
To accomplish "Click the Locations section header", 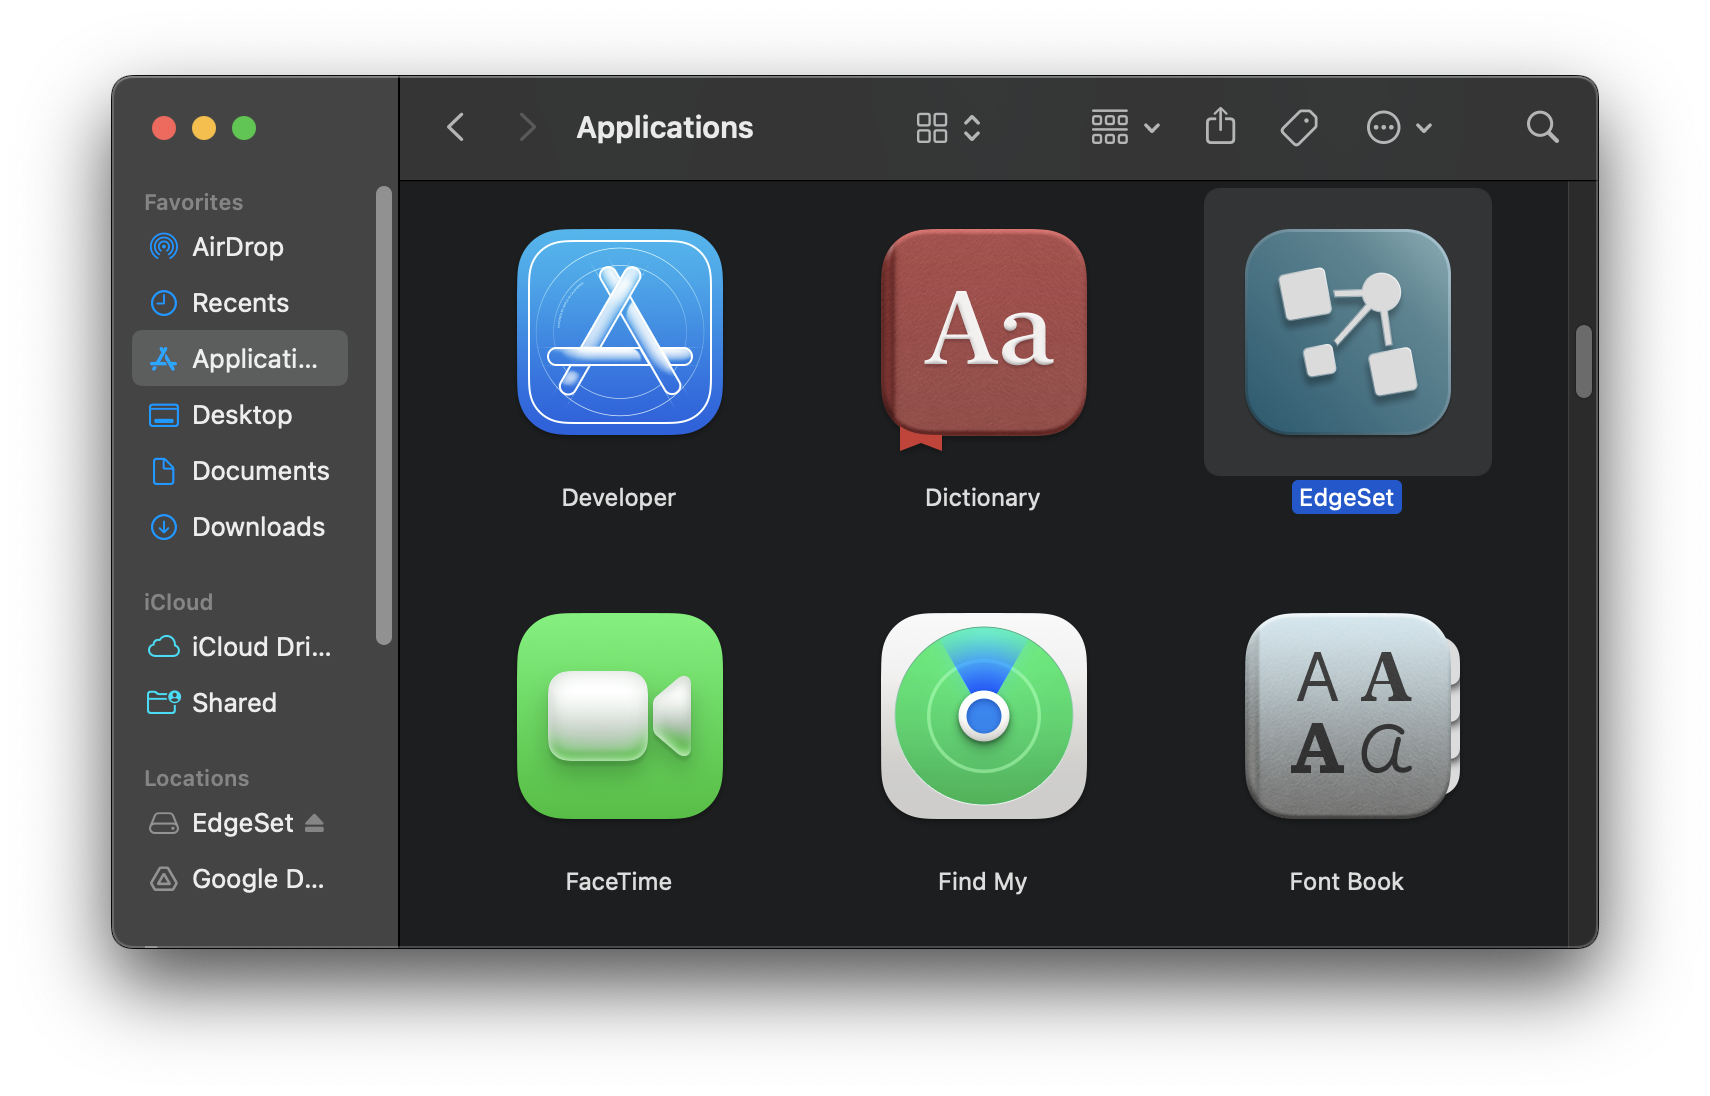I will click(196, 778).
